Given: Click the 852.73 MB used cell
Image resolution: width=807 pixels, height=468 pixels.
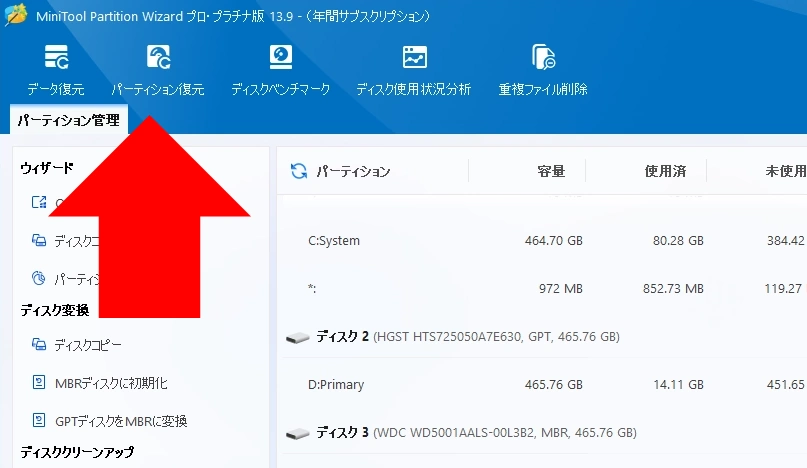Looking at the screenshot, I should tap(673, 288).
